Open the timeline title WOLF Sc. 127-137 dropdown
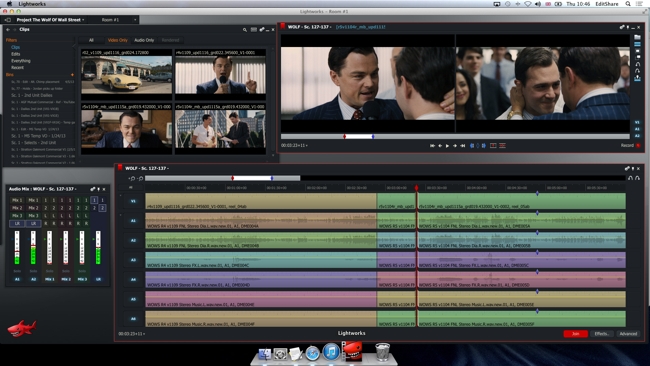This screenshot has width=650, height=366. pyautogui.click(x=147, y=168)
